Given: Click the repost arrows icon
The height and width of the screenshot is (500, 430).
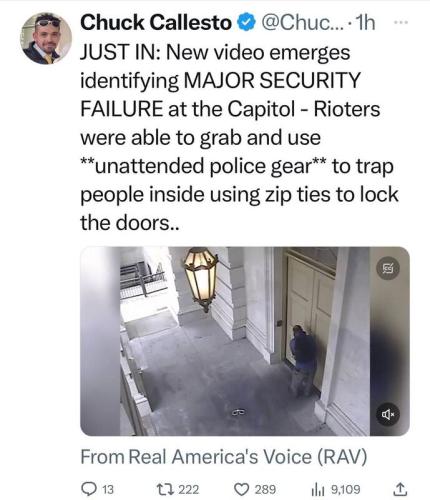Looking at the screenshot, I should 166,489.
